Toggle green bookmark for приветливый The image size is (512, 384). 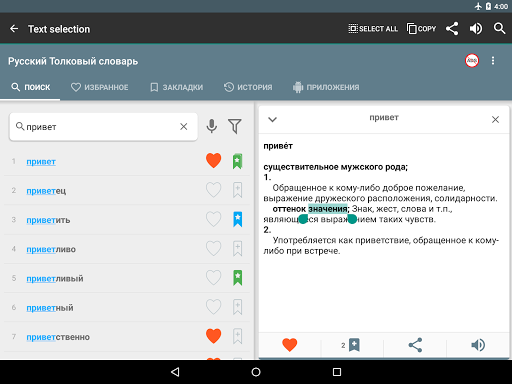click(237, 278)
